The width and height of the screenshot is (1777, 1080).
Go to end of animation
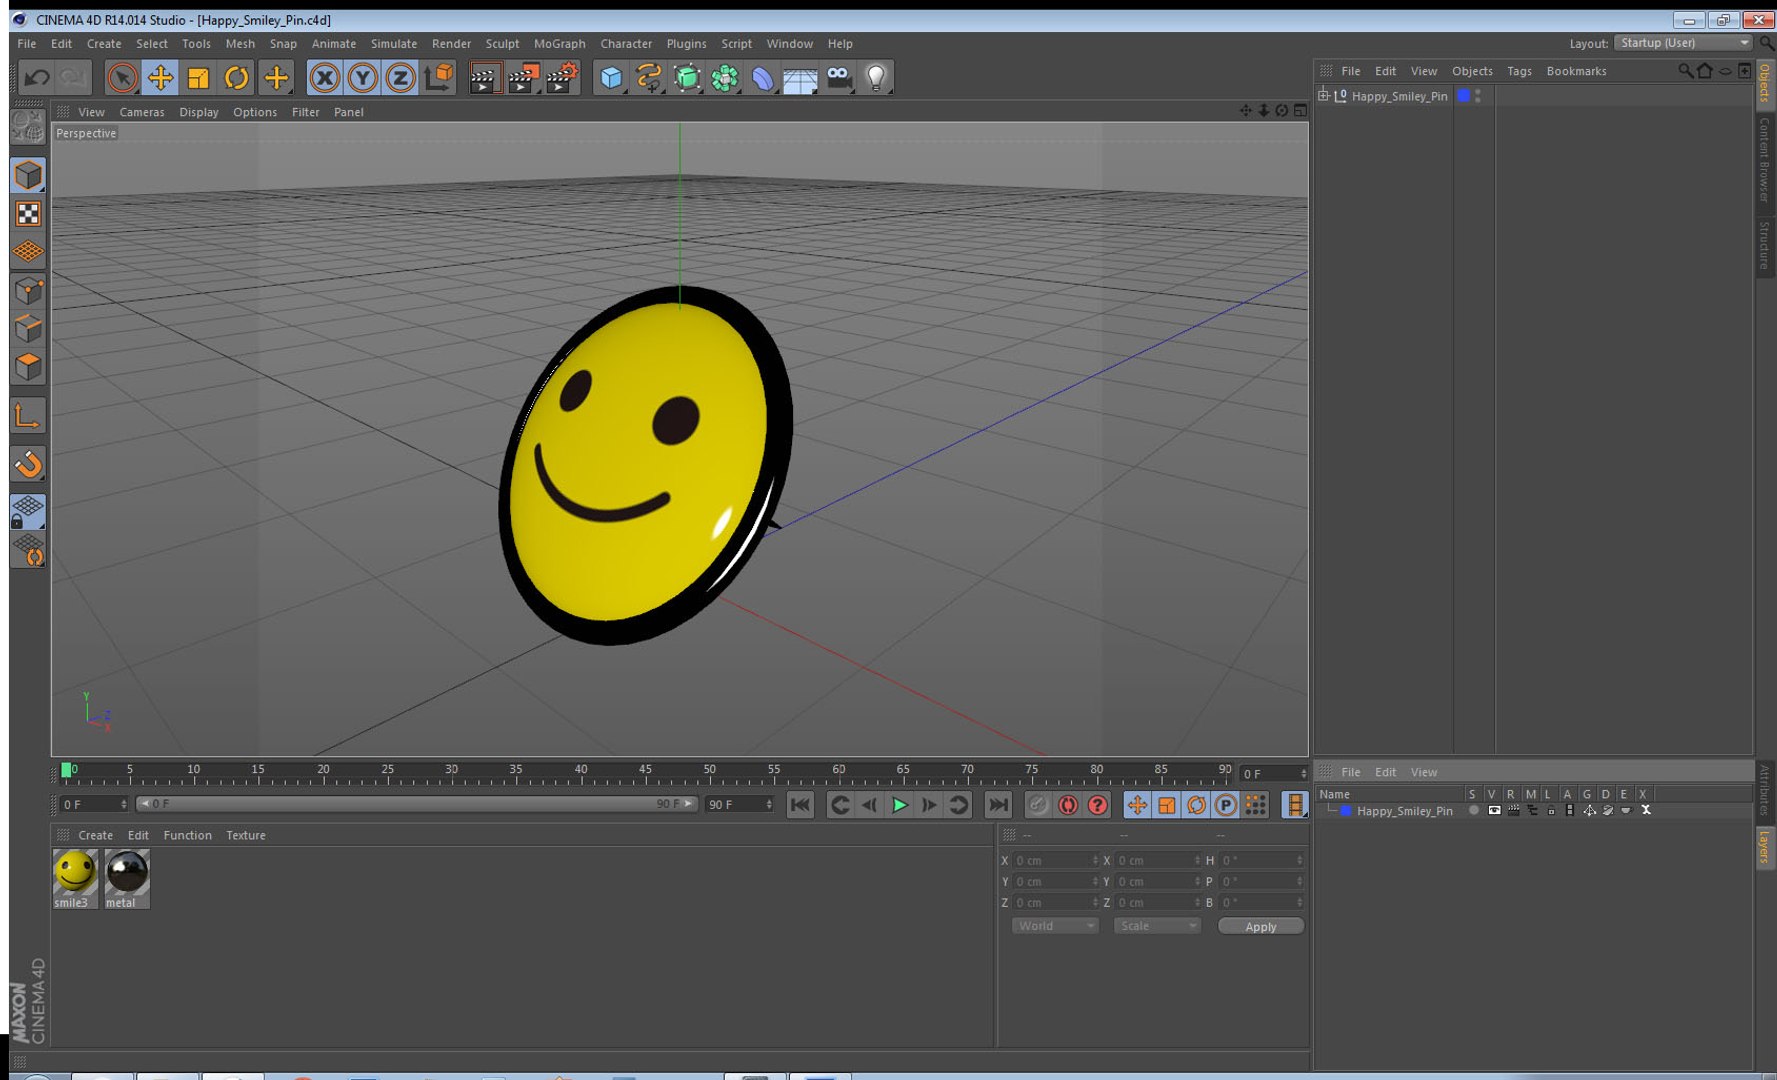coord(998,805)
